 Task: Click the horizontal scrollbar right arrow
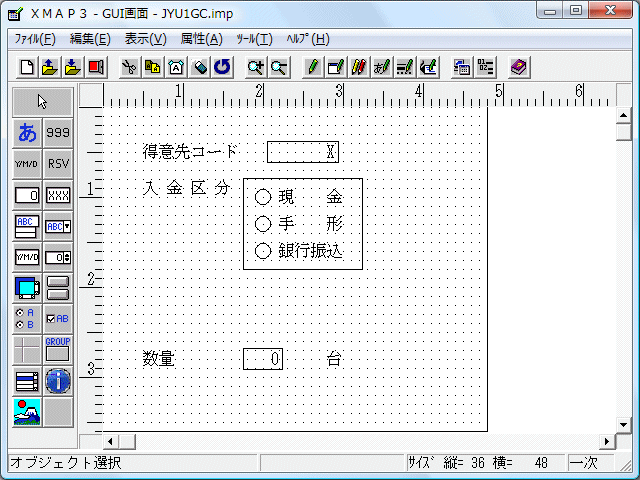point(607,441)
